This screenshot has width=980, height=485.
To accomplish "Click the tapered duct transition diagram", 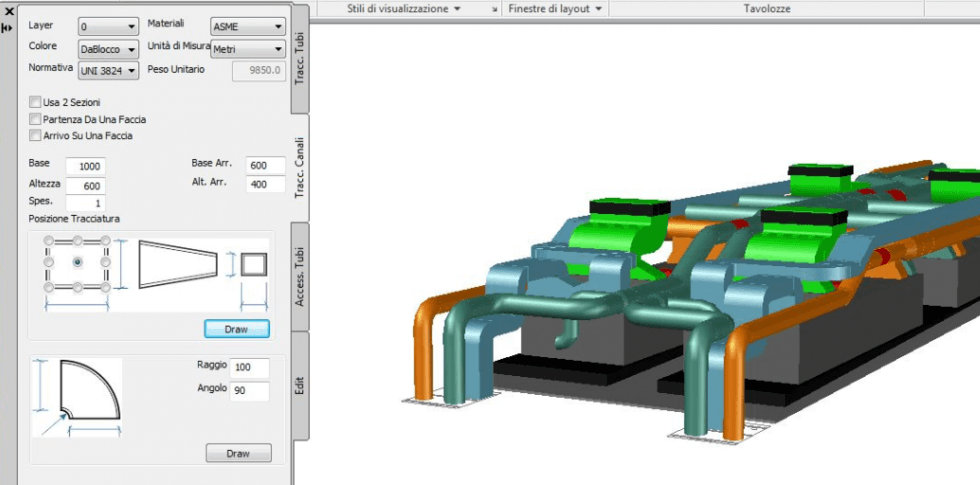I will (176, 265).
